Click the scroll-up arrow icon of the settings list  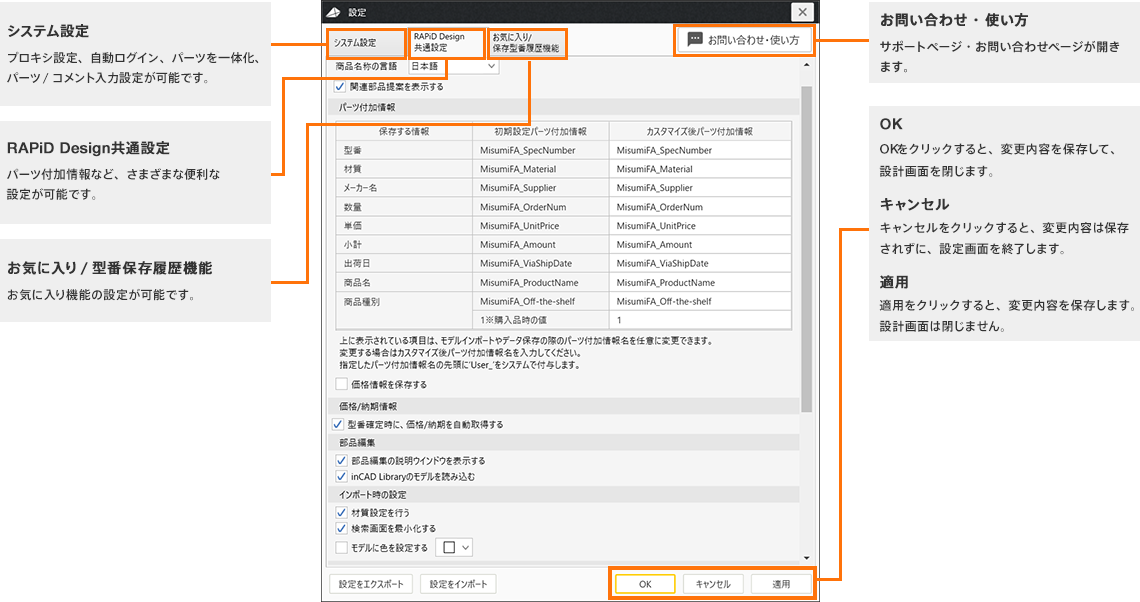(x=805, y=64)
